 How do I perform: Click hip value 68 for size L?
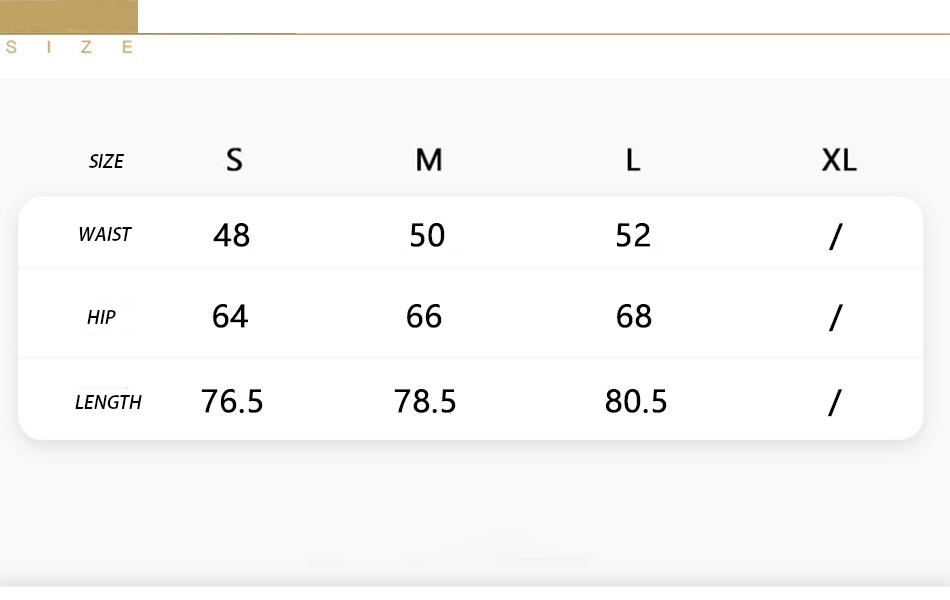tap(634, 316)
